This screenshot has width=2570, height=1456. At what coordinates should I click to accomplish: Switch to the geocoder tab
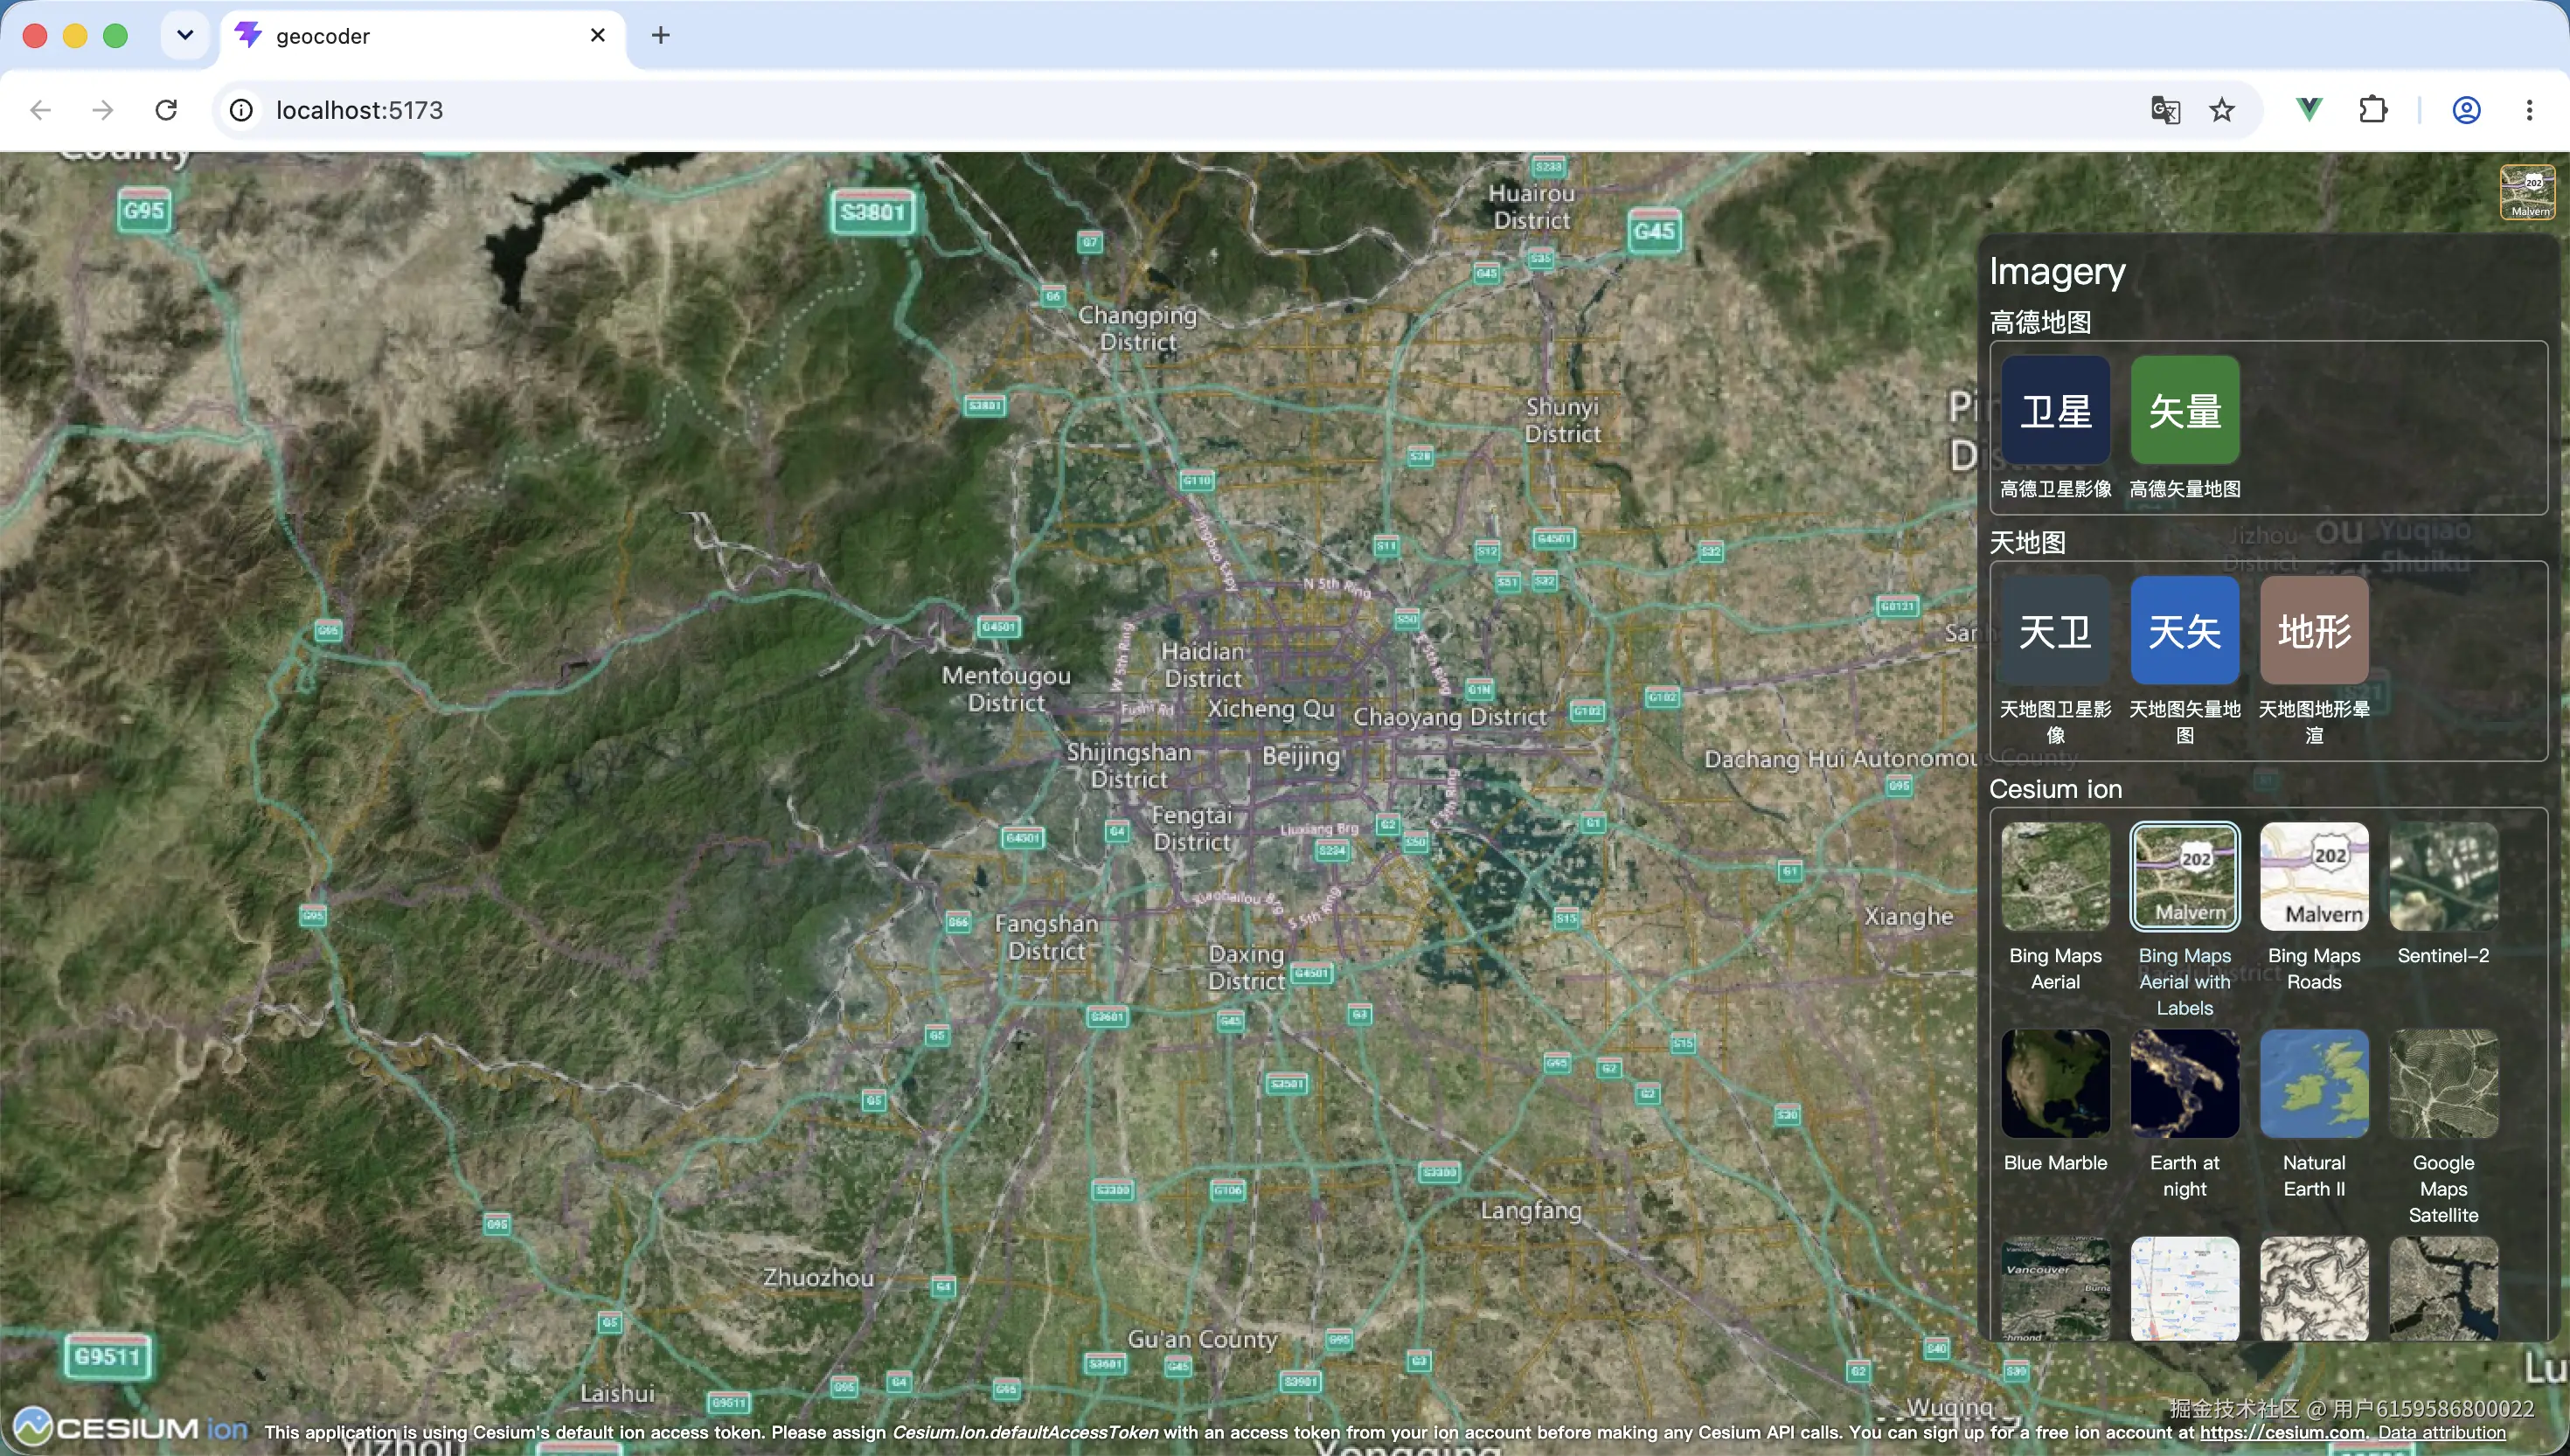coord(422,36)
